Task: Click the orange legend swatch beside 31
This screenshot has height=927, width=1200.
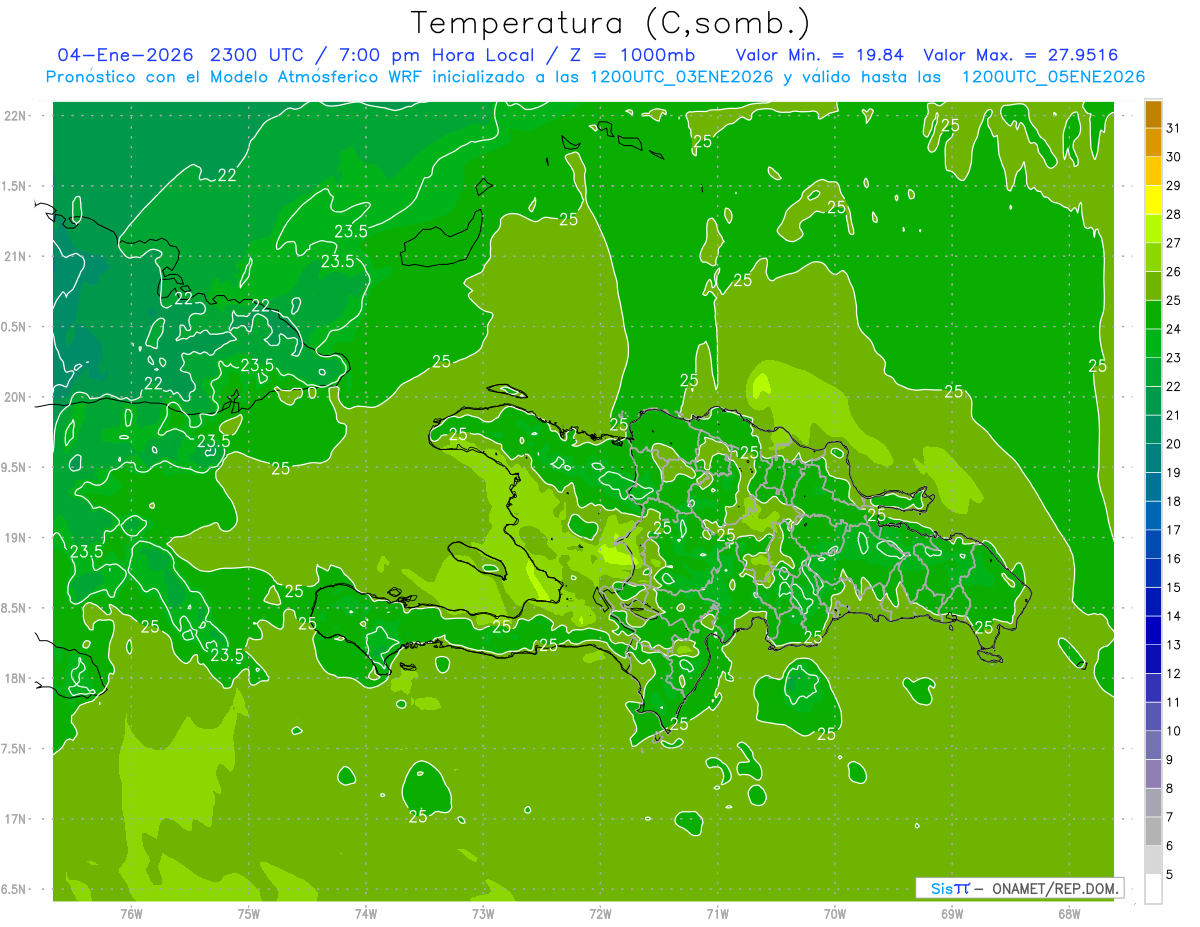Action: 1153,115
